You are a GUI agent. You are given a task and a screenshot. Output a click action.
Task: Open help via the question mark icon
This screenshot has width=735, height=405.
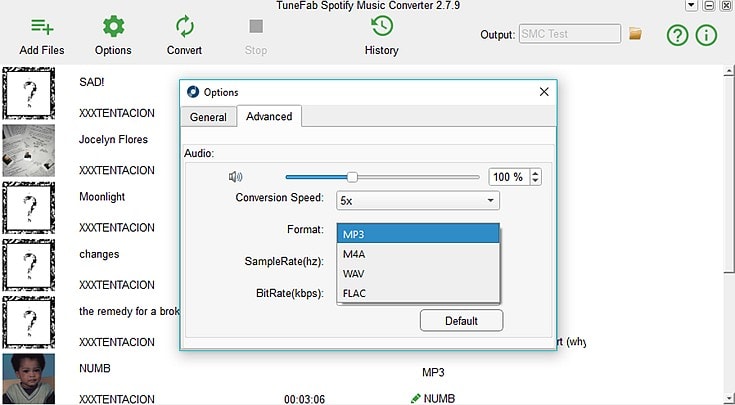click(677, 35)
